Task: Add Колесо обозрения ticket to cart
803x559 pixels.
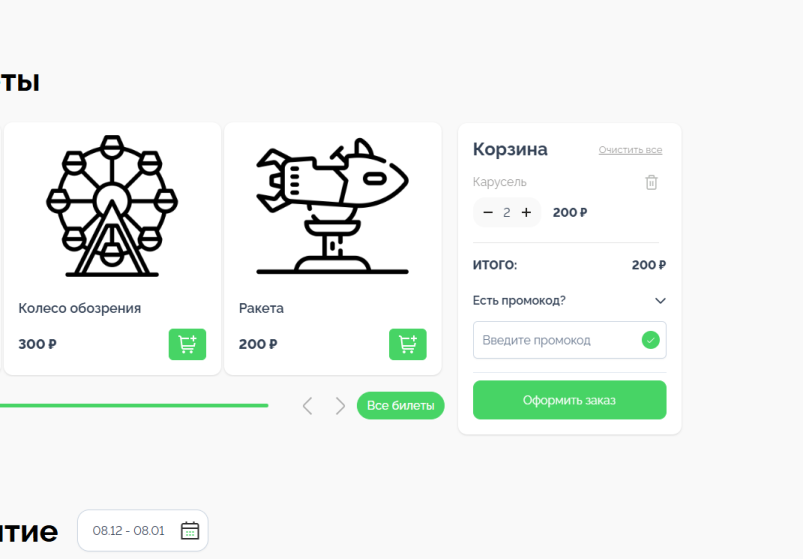Action: pos(187,344)
